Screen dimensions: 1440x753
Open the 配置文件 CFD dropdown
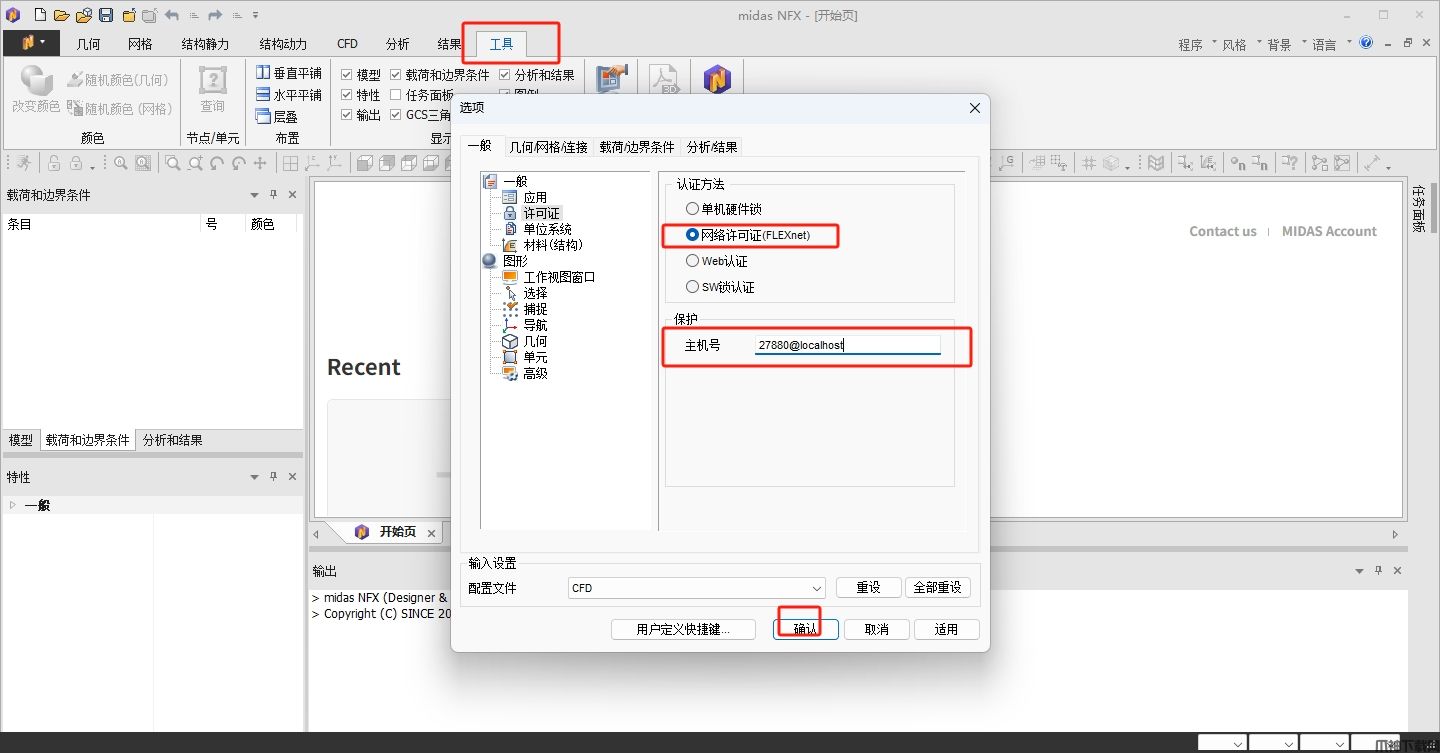tap(697, 588)
